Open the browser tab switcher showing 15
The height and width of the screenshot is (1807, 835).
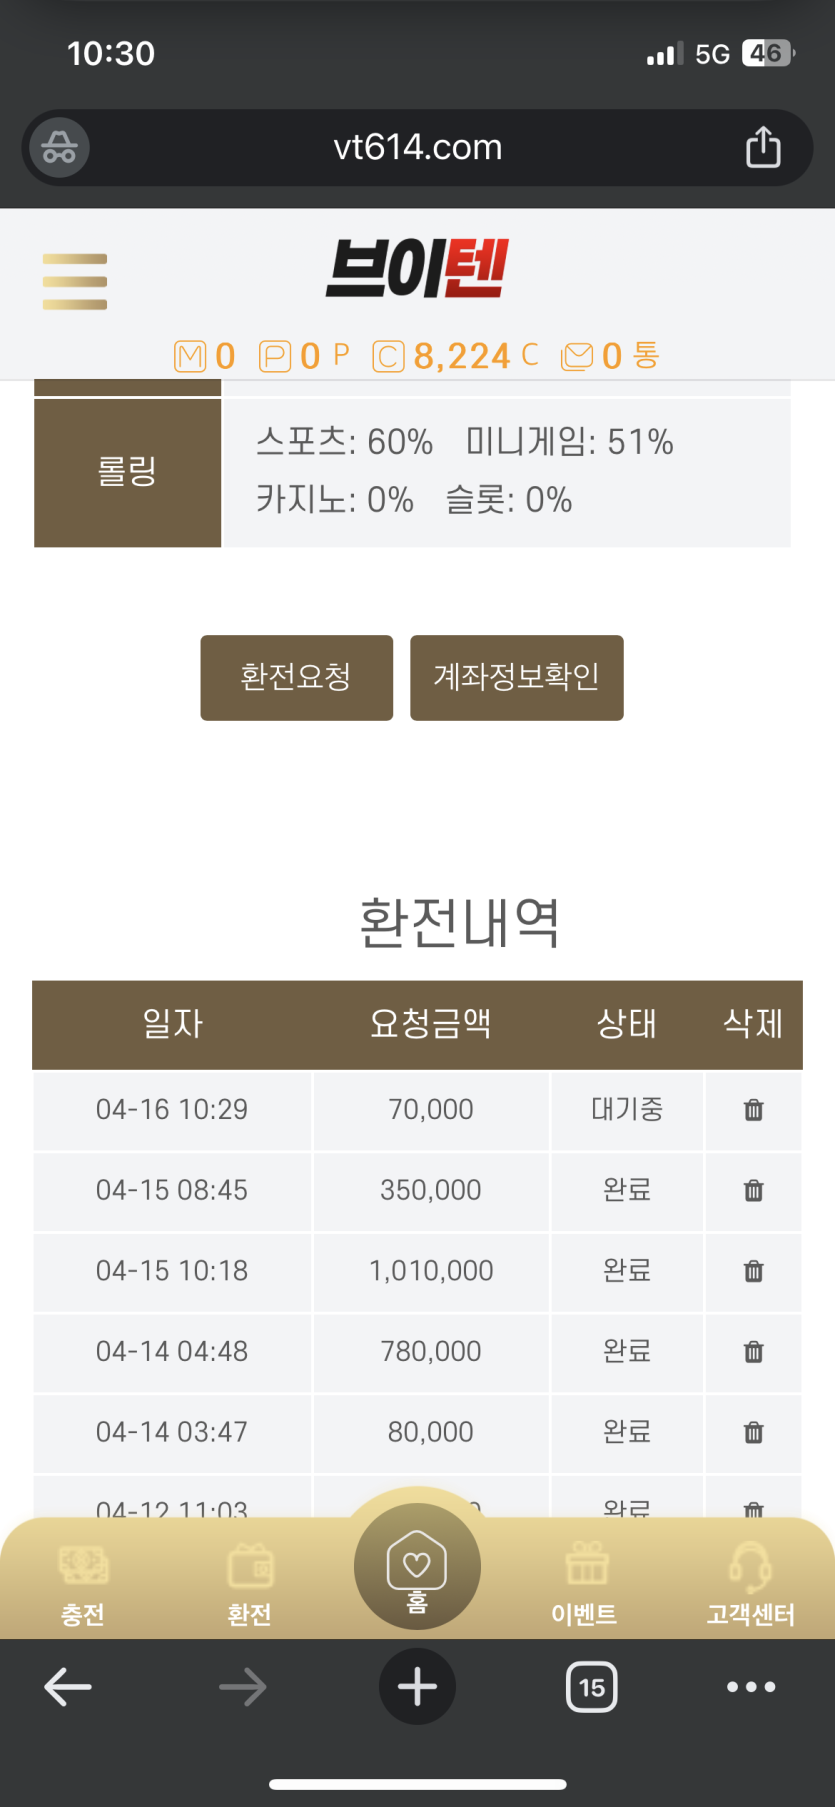pos(592,1688)
